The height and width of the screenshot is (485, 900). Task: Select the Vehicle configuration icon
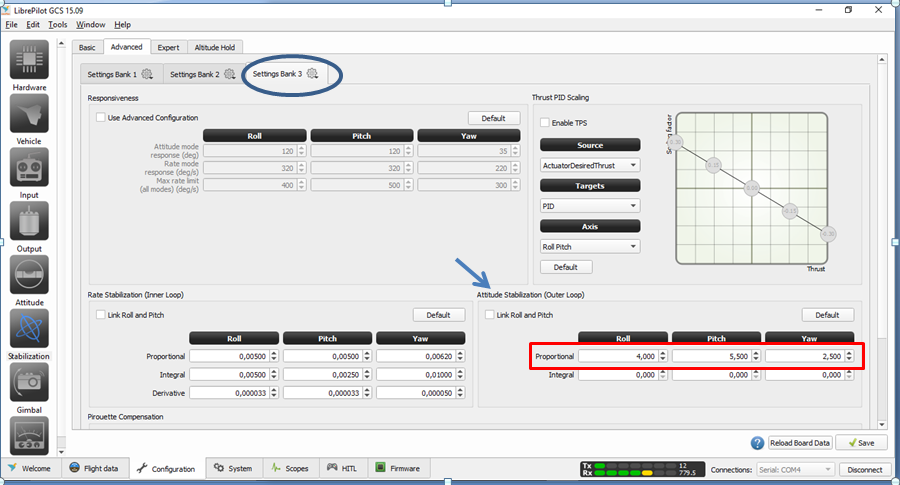pos(29,115)
